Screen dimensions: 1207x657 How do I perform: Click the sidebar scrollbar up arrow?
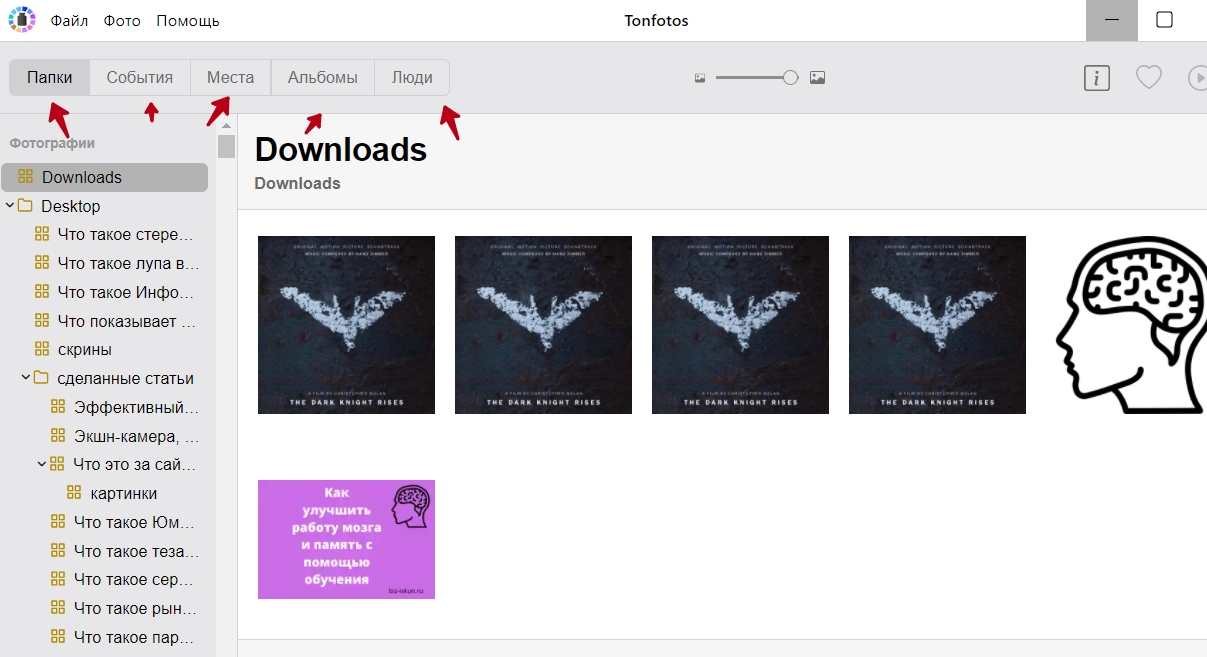tap(226, 125)
